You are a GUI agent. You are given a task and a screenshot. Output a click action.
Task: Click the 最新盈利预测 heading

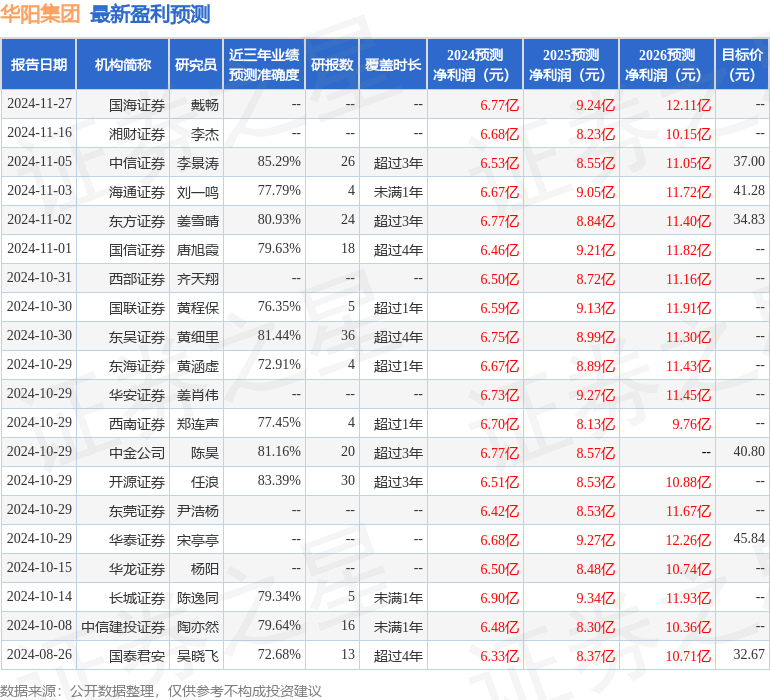click(x=150, y=14)
